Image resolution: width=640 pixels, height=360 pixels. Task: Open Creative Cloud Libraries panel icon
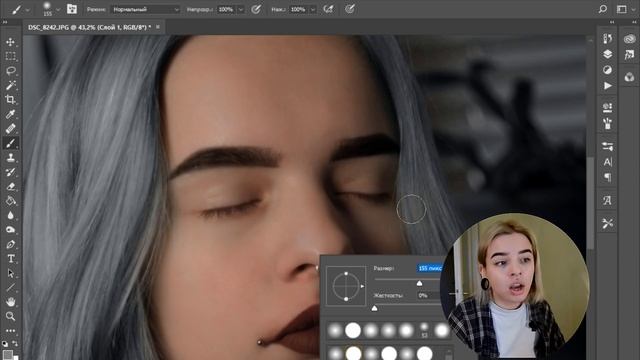pyautogui.click(x=629, y=39)
